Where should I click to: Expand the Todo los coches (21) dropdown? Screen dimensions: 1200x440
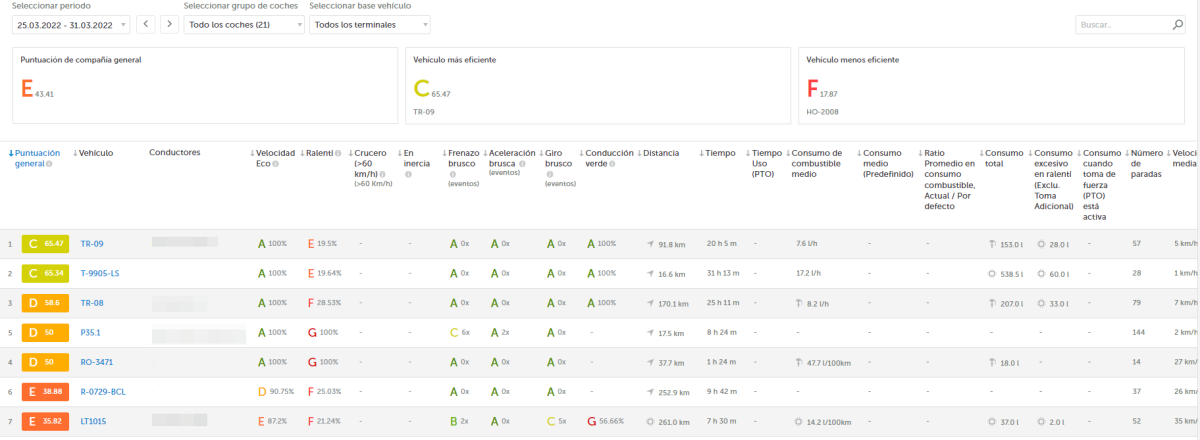point(244,24)
